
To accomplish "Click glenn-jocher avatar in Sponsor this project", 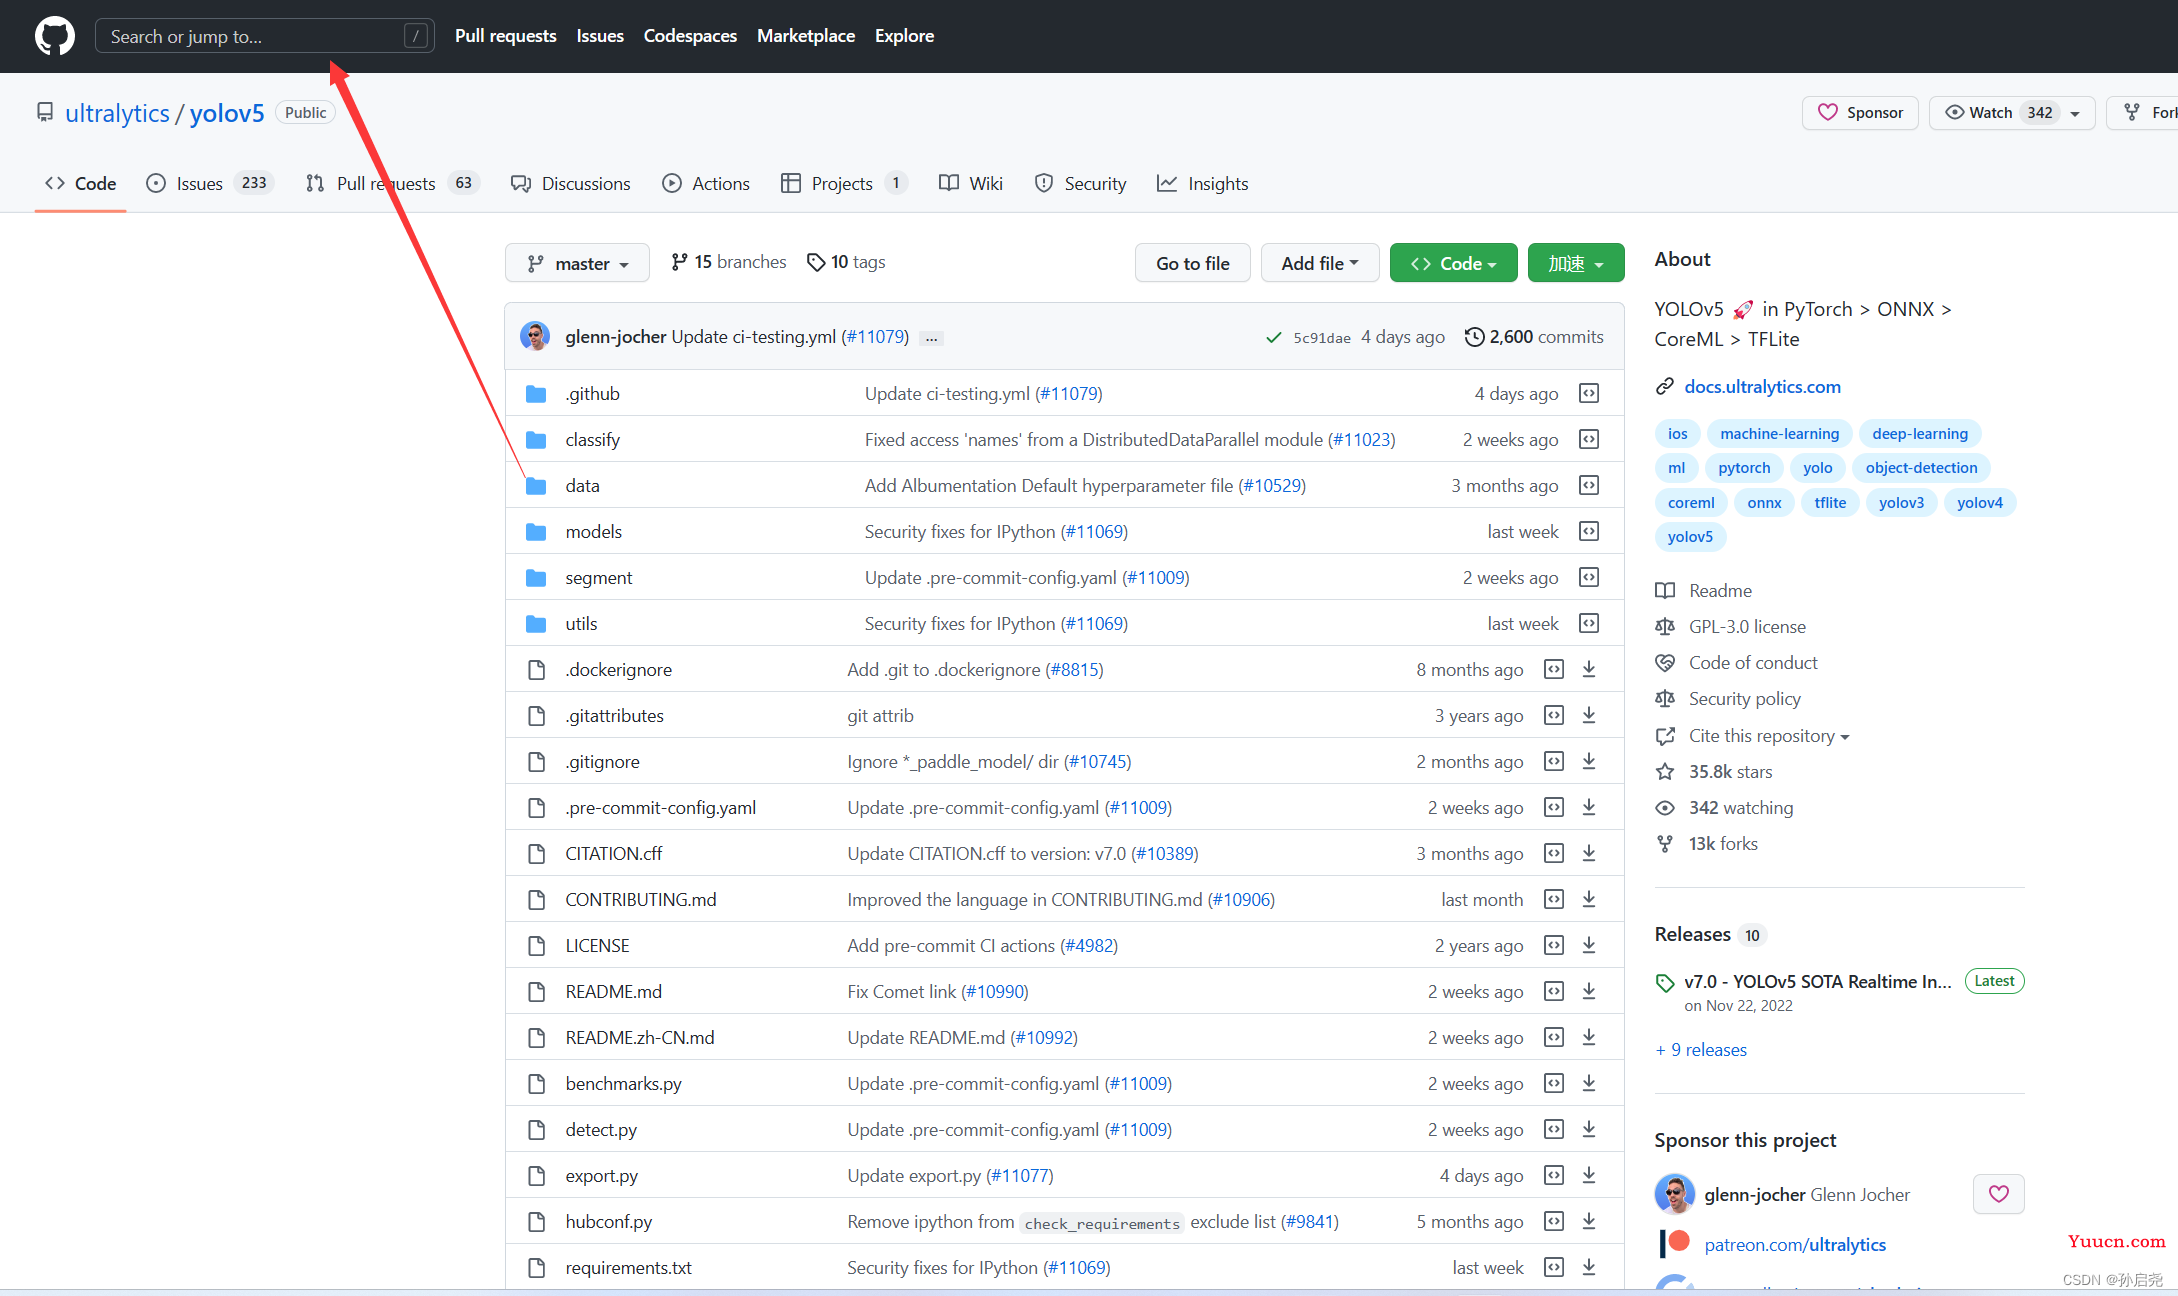I will click(x=1675, y=1194).
